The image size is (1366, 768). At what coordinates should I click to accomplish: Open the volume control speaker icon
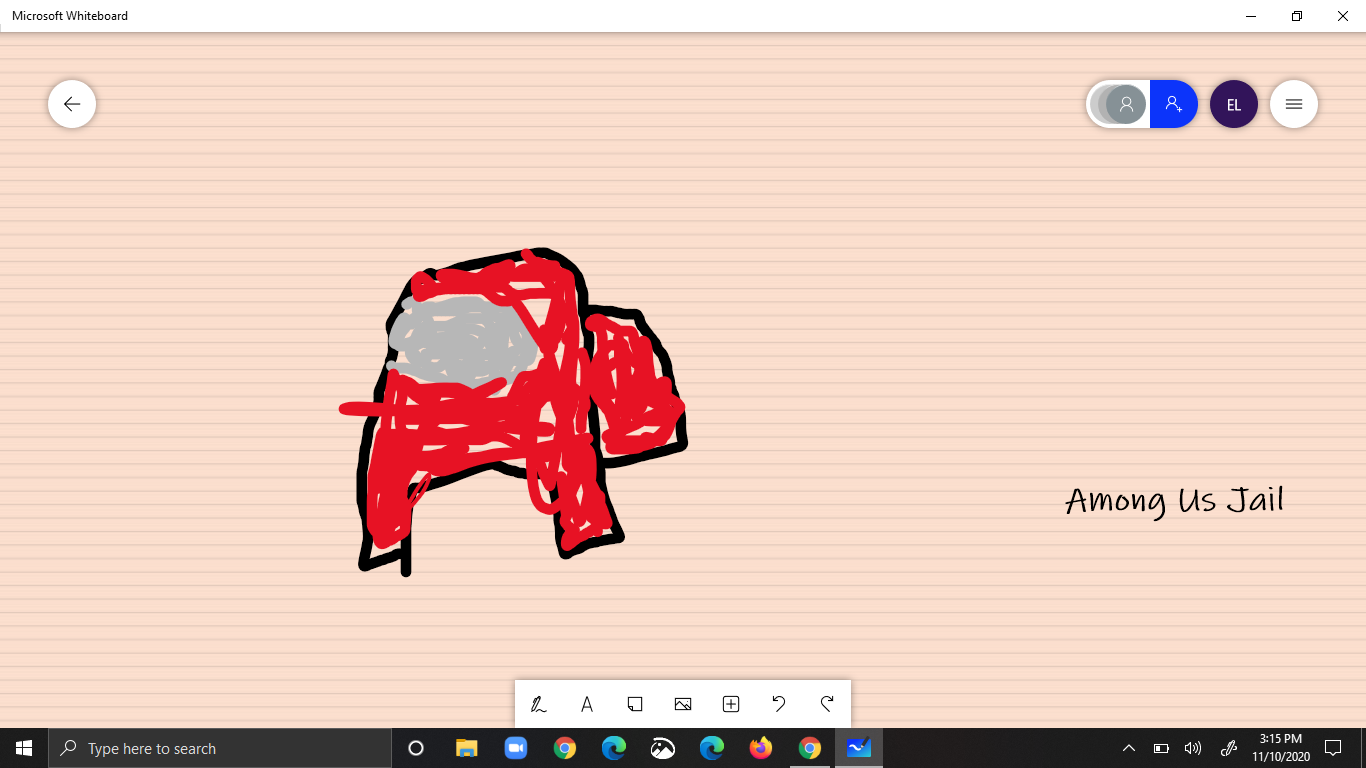1193,748
